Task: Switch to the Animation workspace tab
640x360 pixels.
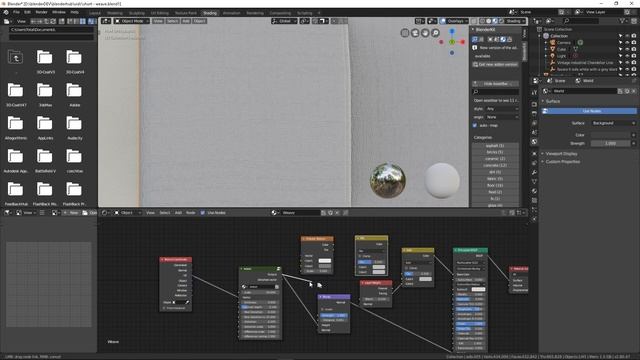Action: tap(231, 13)
